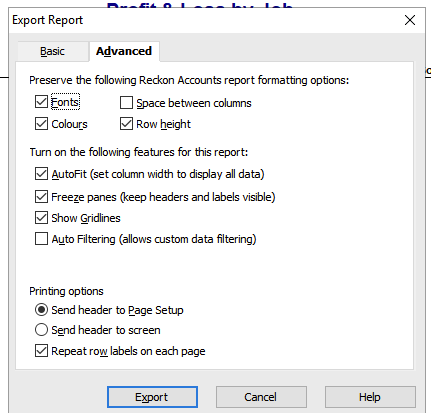Image resolution: width=431 pixels, height=413 pixels.
Task: Disable the Row height option
Action: (x=126, y=124)
